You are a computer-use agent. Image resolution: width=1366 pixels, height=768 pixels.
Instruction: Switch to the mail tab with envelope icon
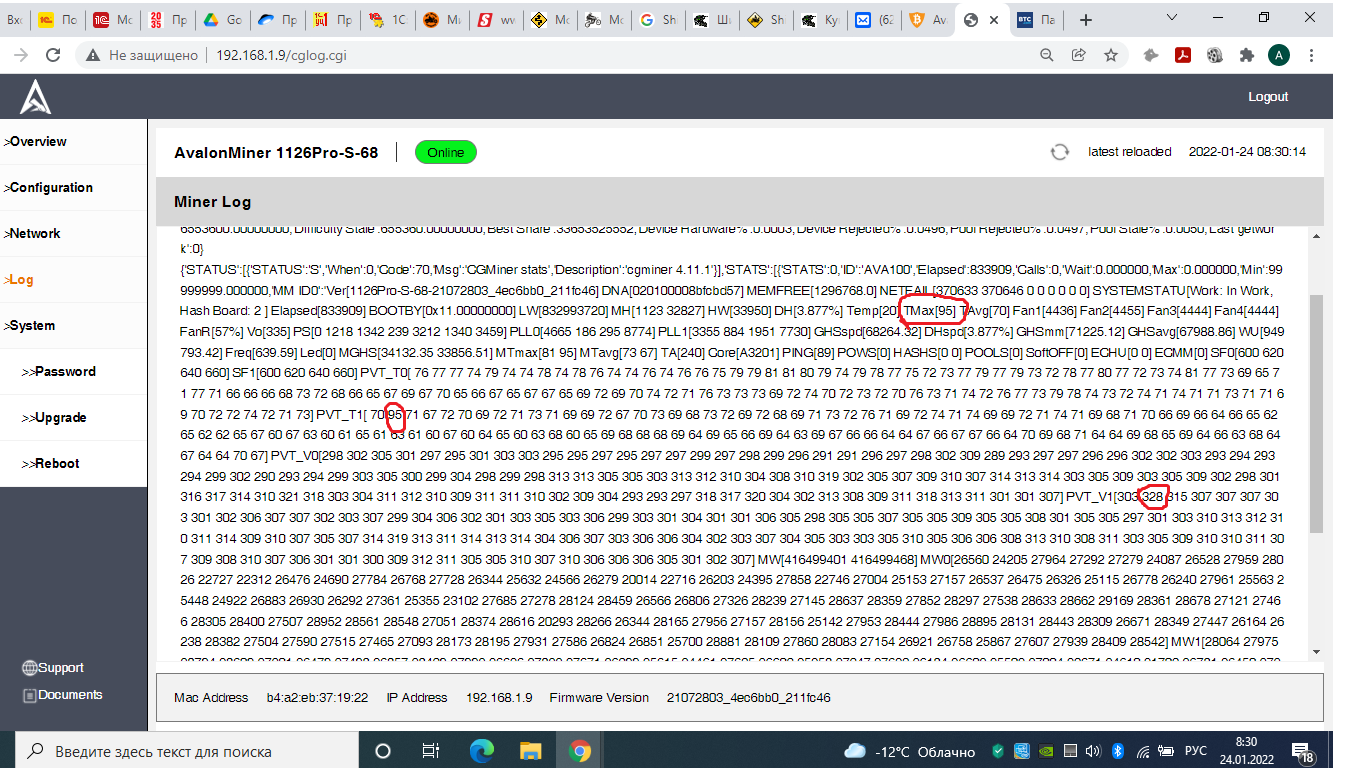pyautogui.click(x=874, y=20)
